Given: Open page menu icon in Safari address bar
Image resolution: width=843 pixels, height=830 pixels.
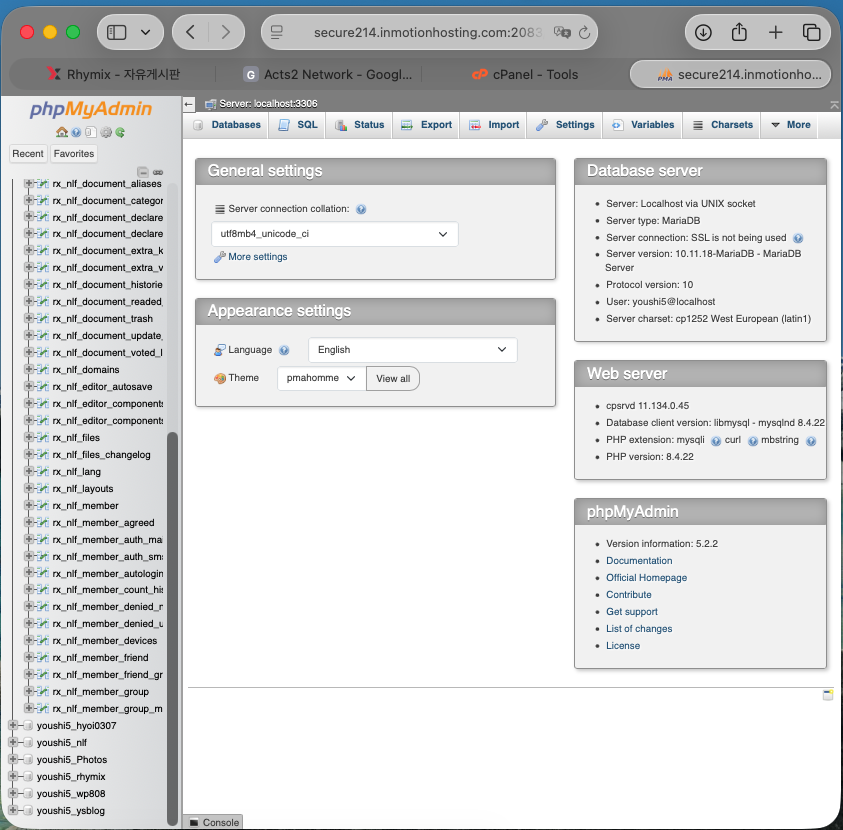Looking at the screenshot, I should point(276,32).
